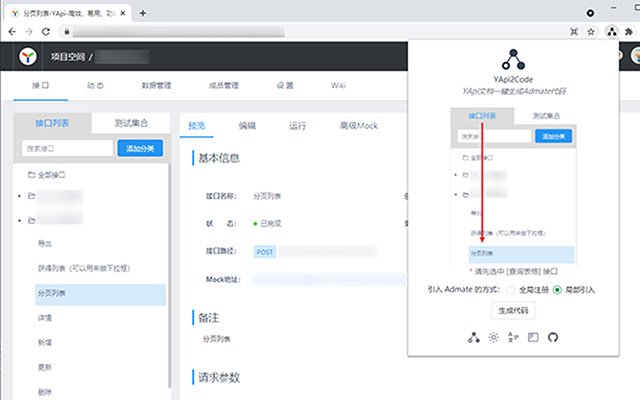Go forward with the browser forward arrow
640x400 pixels.
point(29,31)
